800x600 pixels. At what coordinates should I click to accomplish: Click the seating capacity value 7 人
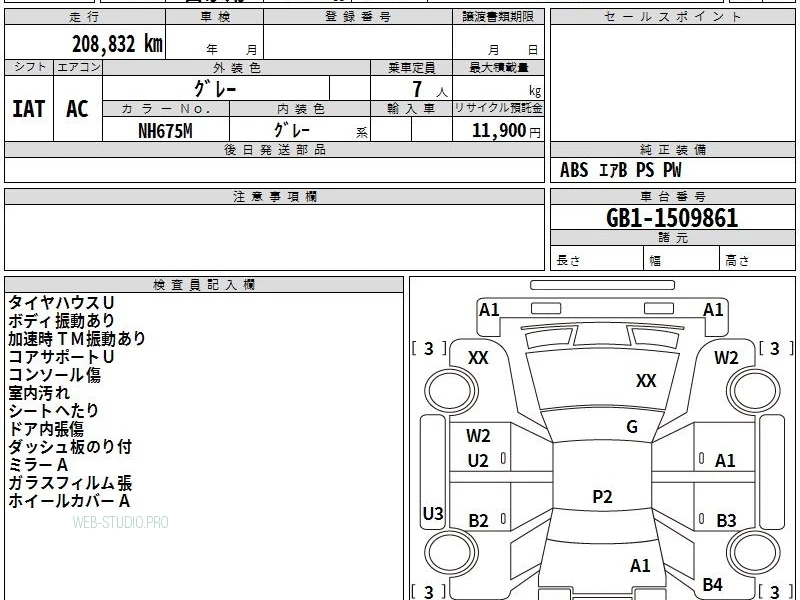tap(430, 90)
